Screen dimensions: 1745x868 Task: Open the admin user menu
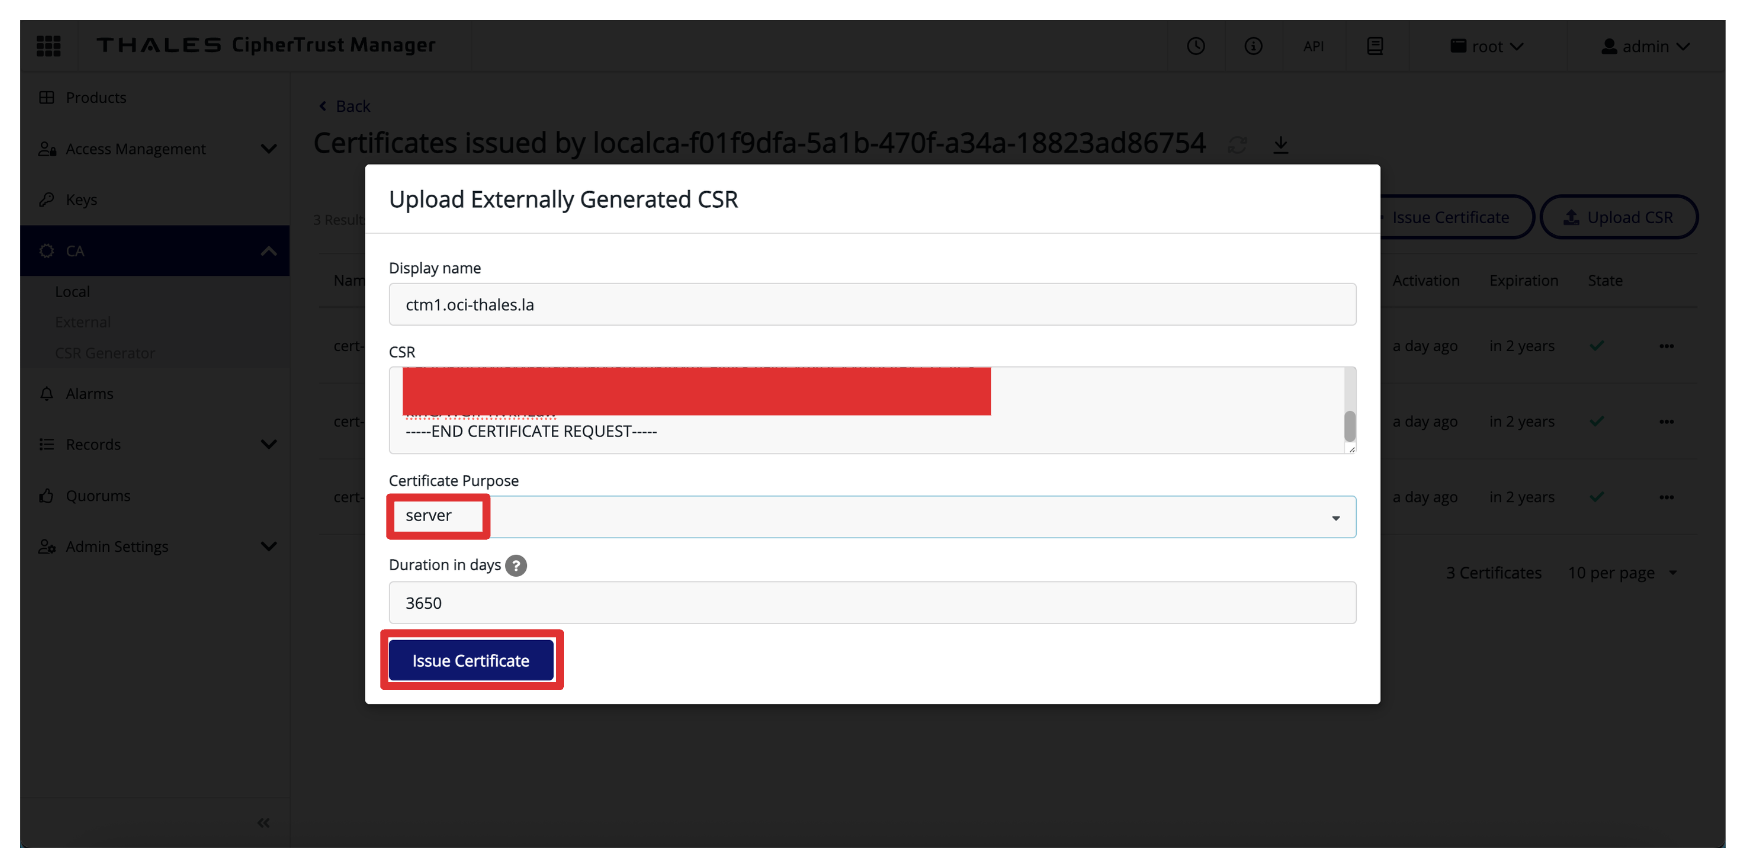(1645, 46)
